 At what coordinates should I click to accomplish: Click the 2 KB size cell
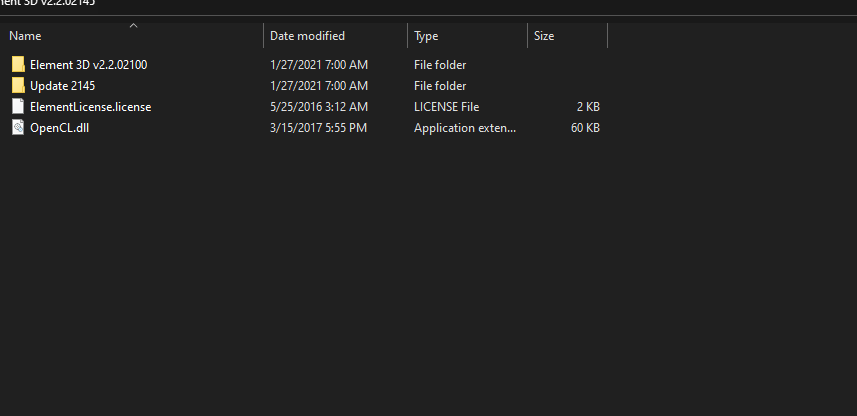[588, 107]
